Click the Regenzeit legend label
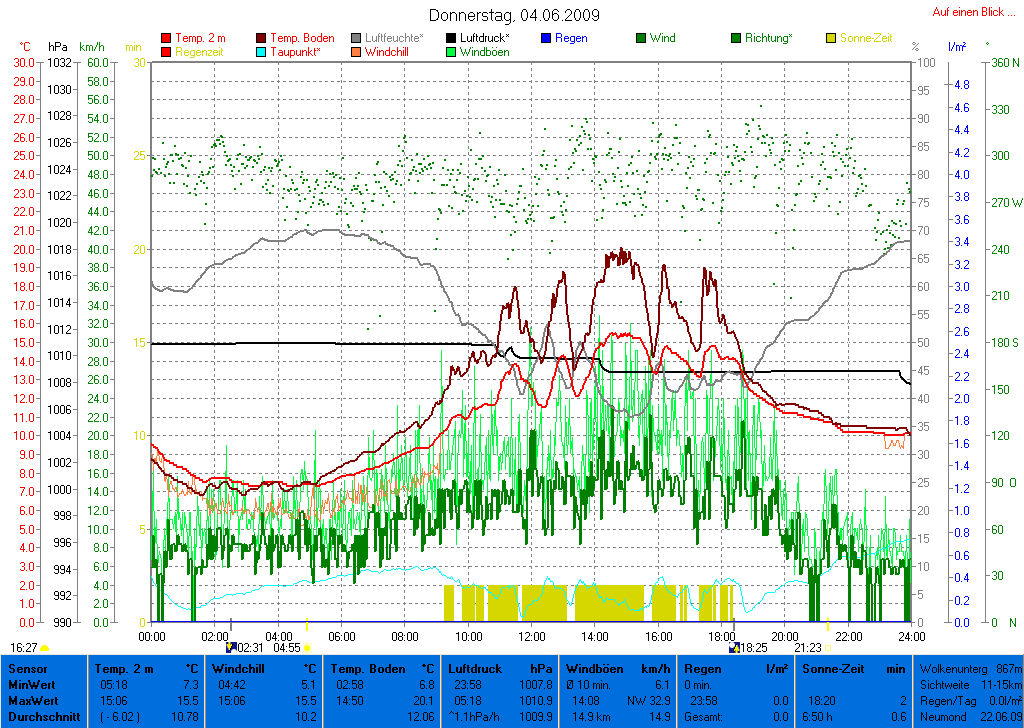Image resolution: width=1024 pixels, height=728 pixels. 201,52
